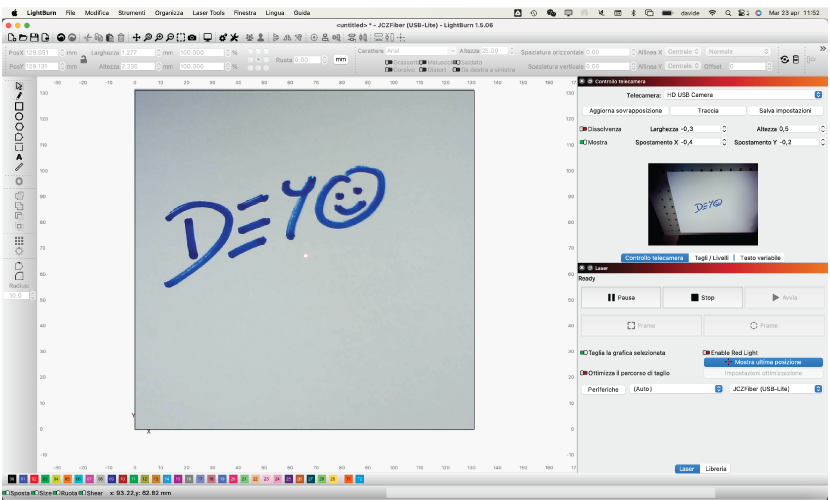Toggle the aspect ratio lock icon

click(84, 59)
